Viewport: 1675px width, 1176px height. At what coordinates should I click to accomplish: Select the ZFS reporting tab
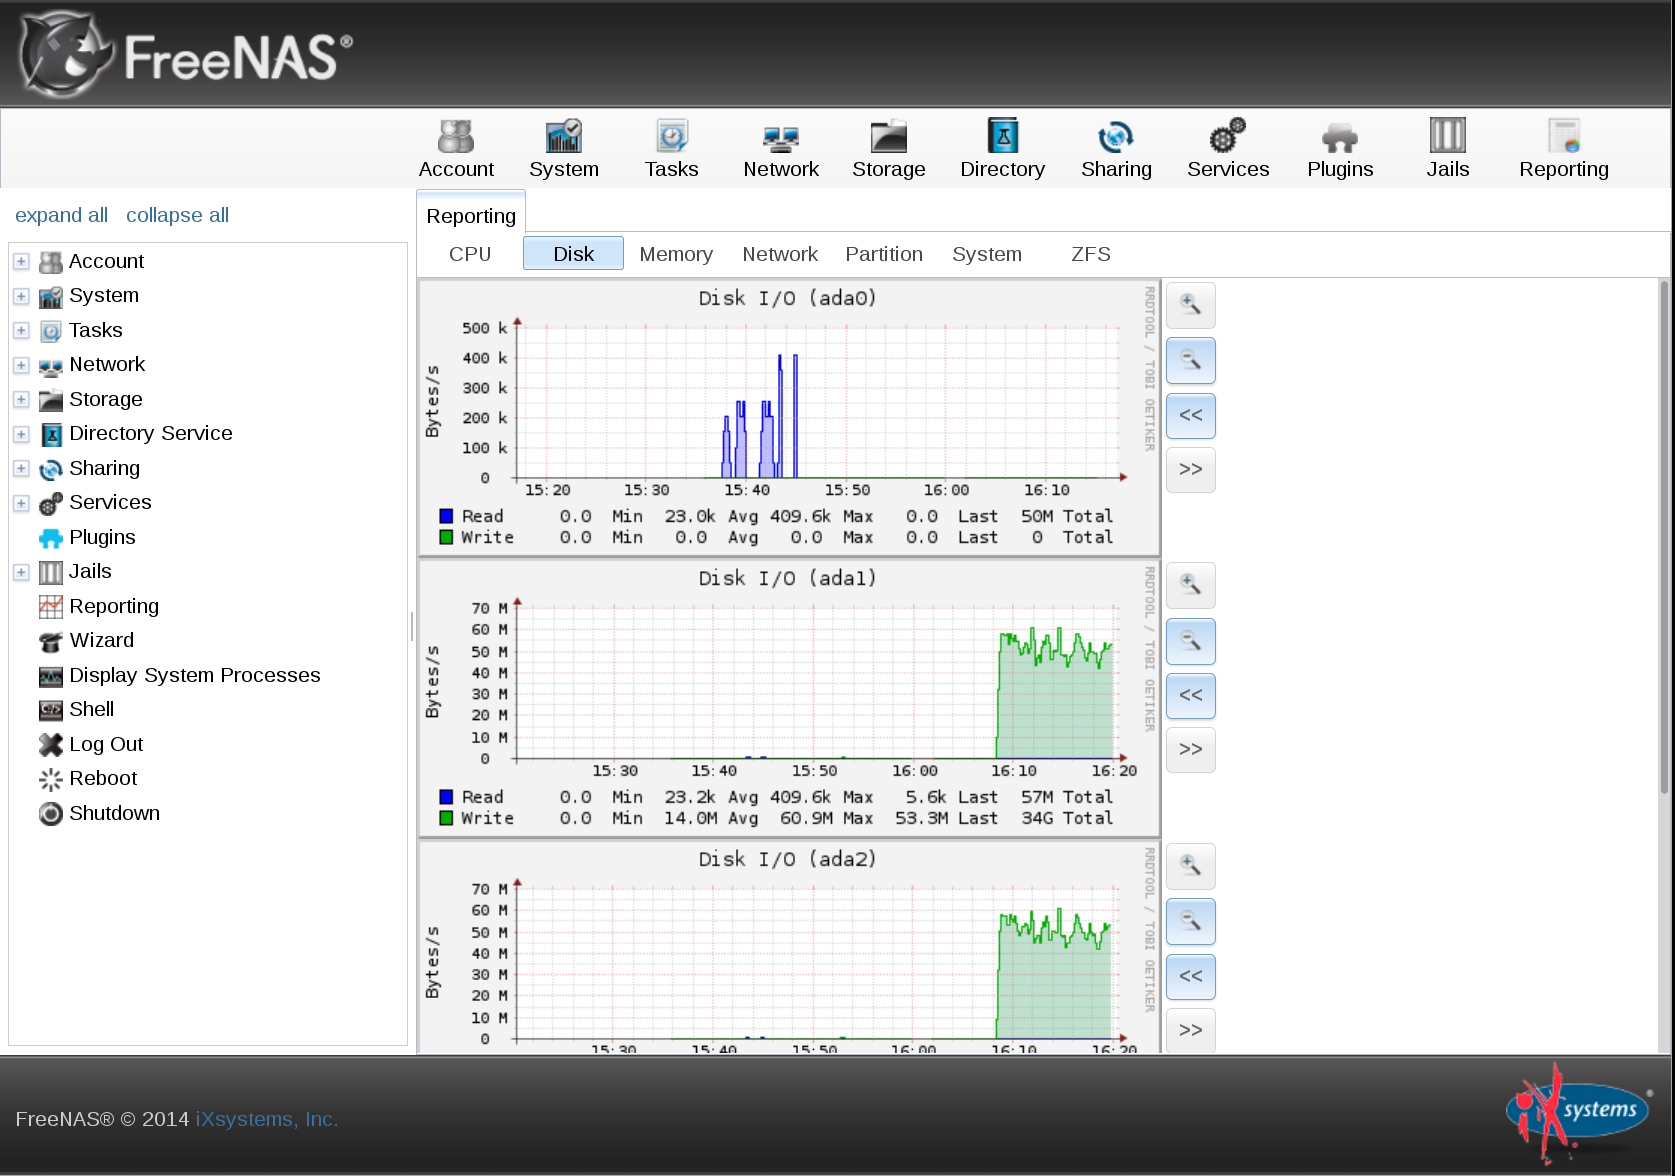coord(1090,254)
